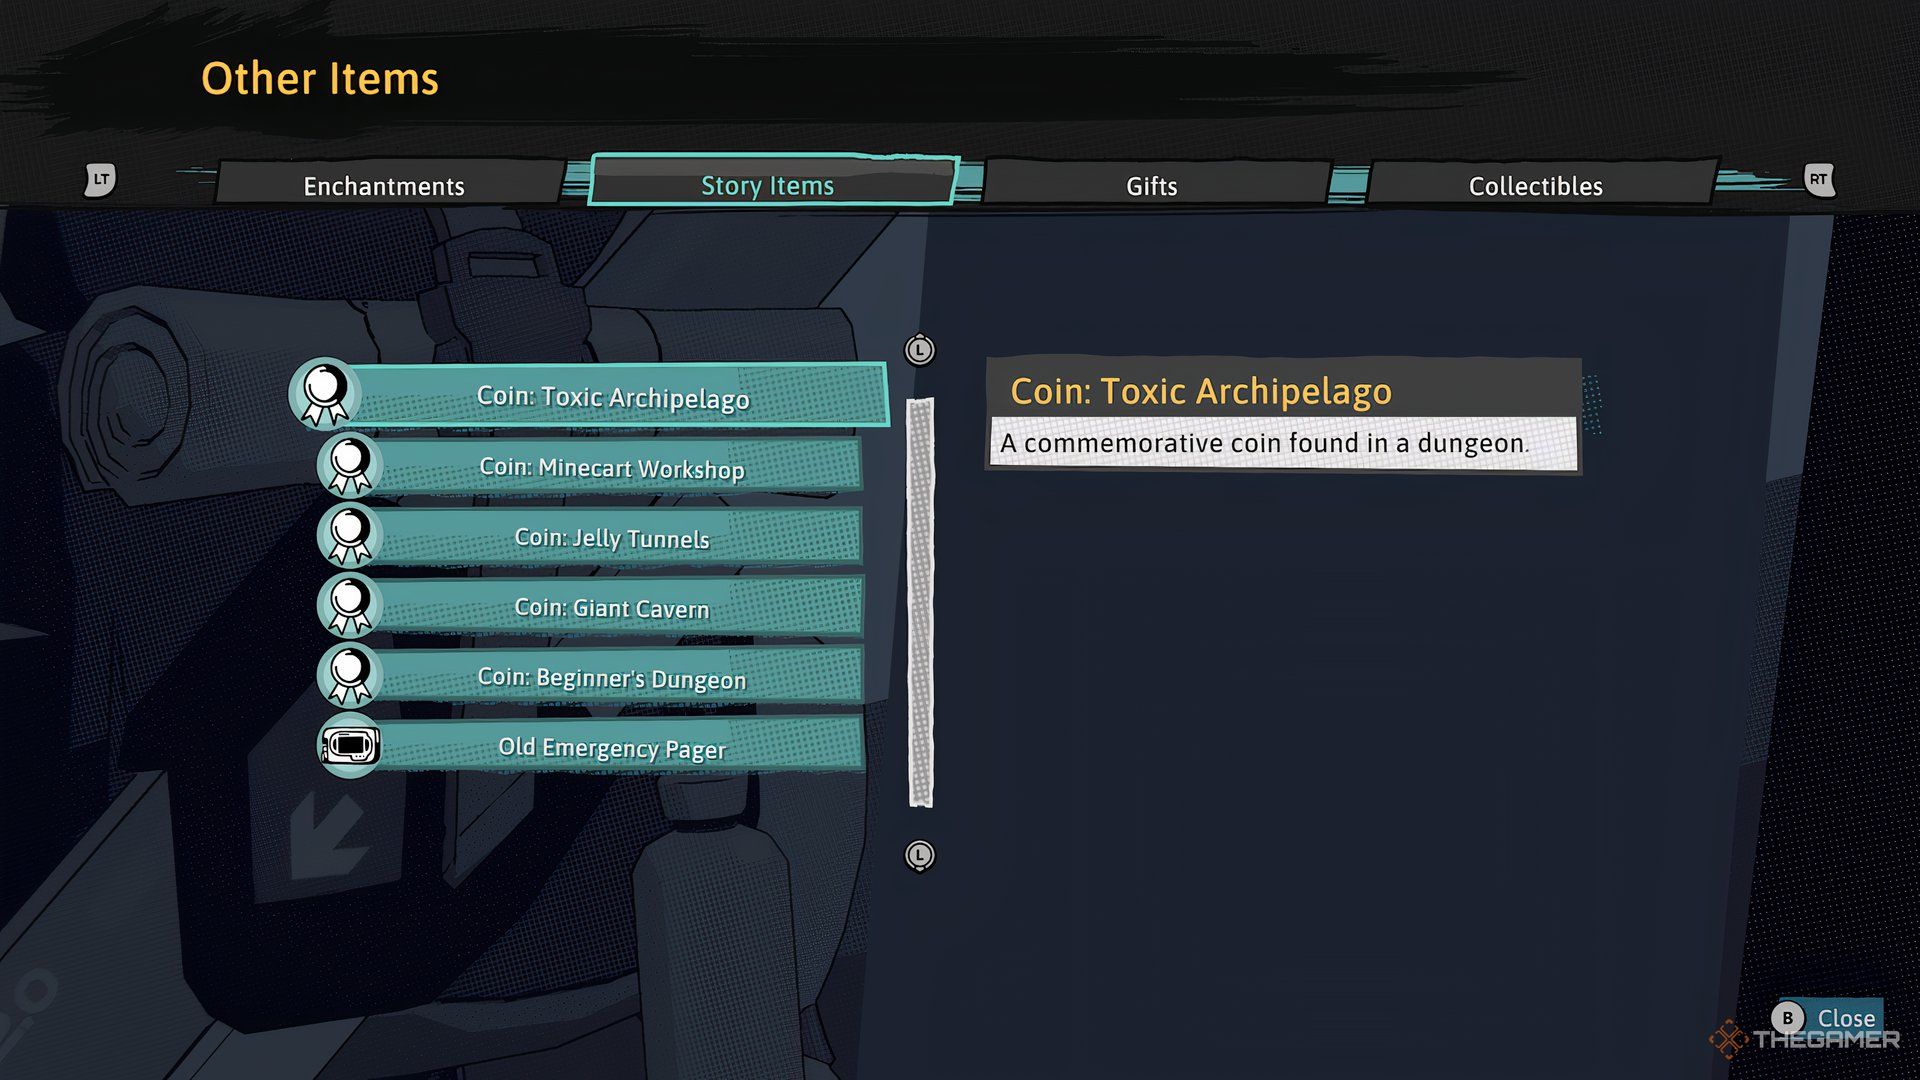Open the Gifts category tab

[x=1150, y=185]
